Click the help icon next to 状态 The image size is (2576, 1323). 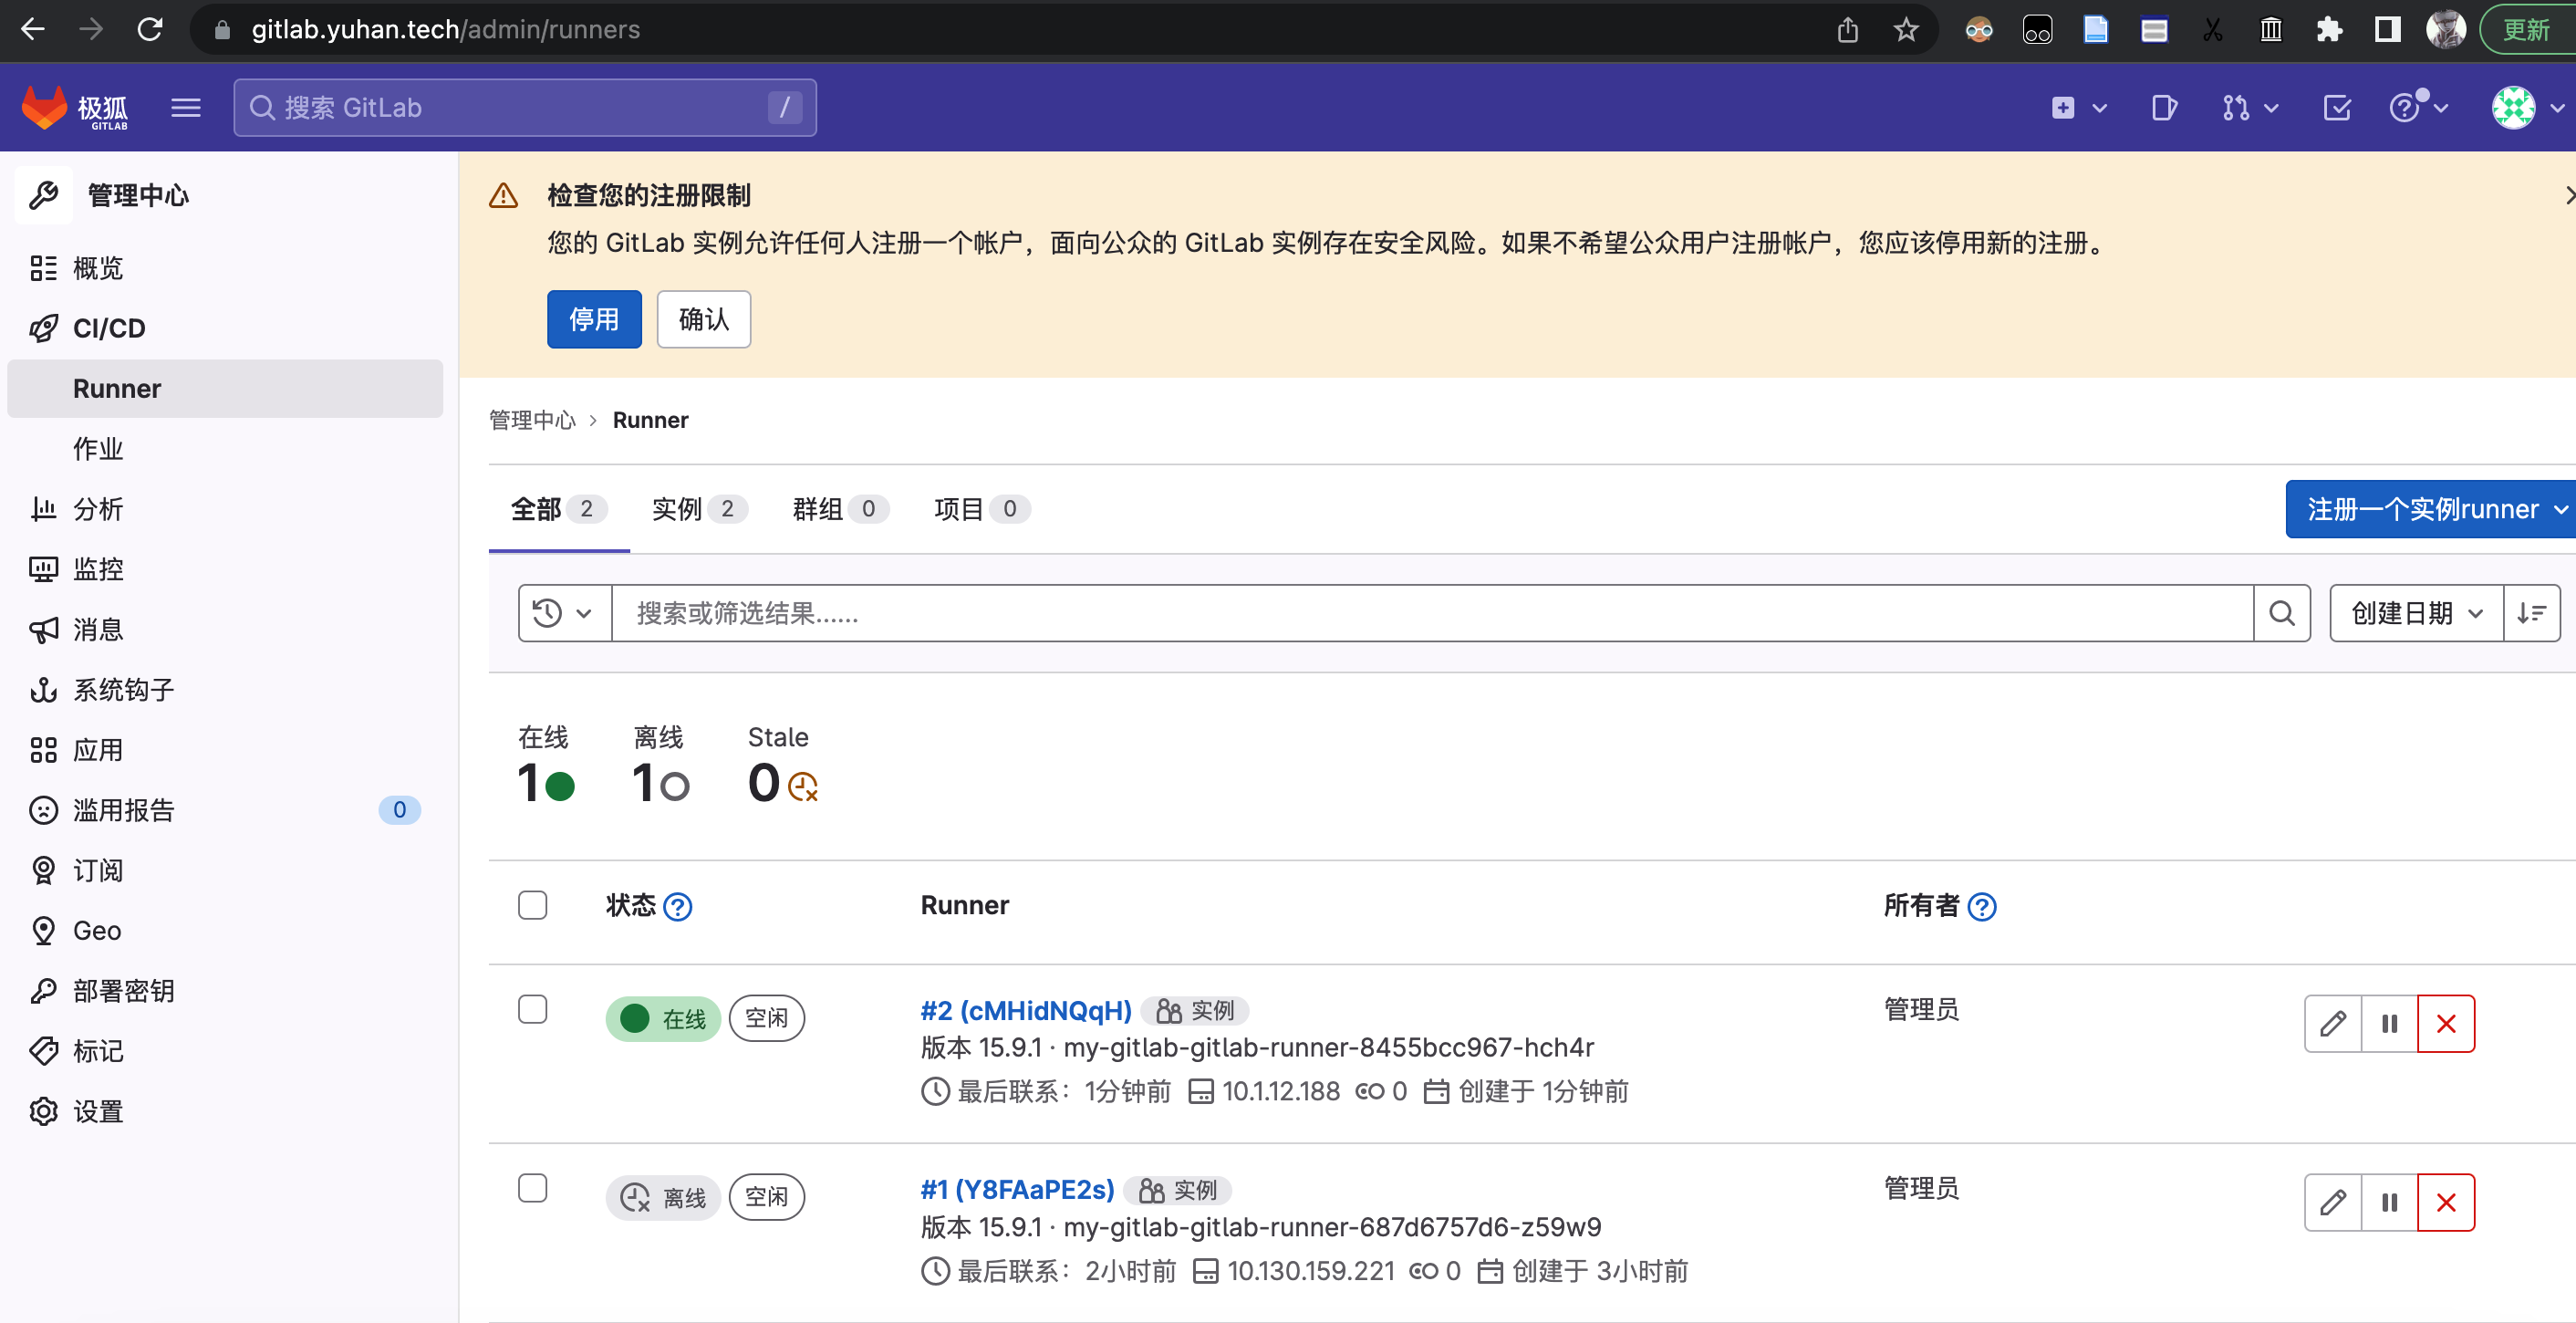pos(678,906)
